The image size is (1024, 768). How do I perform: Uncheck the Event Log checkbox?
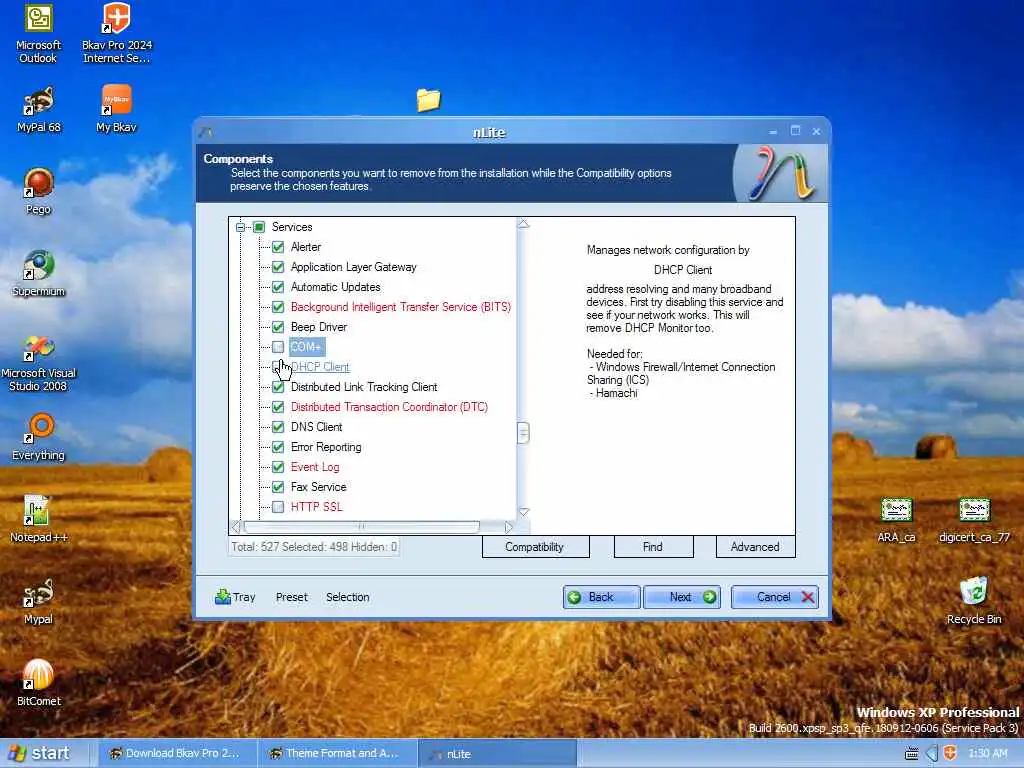pos(278,467)
